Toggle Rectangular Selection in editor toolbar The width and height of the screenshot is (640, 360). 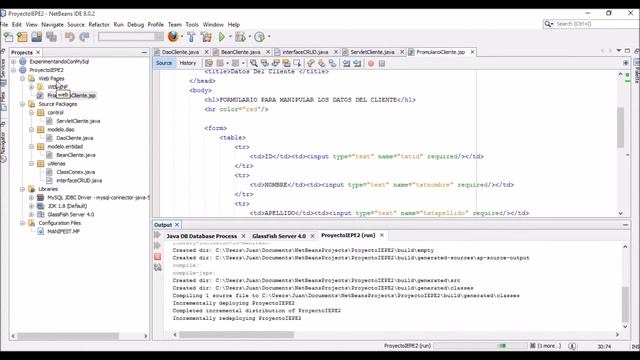(x=297, y=63)
